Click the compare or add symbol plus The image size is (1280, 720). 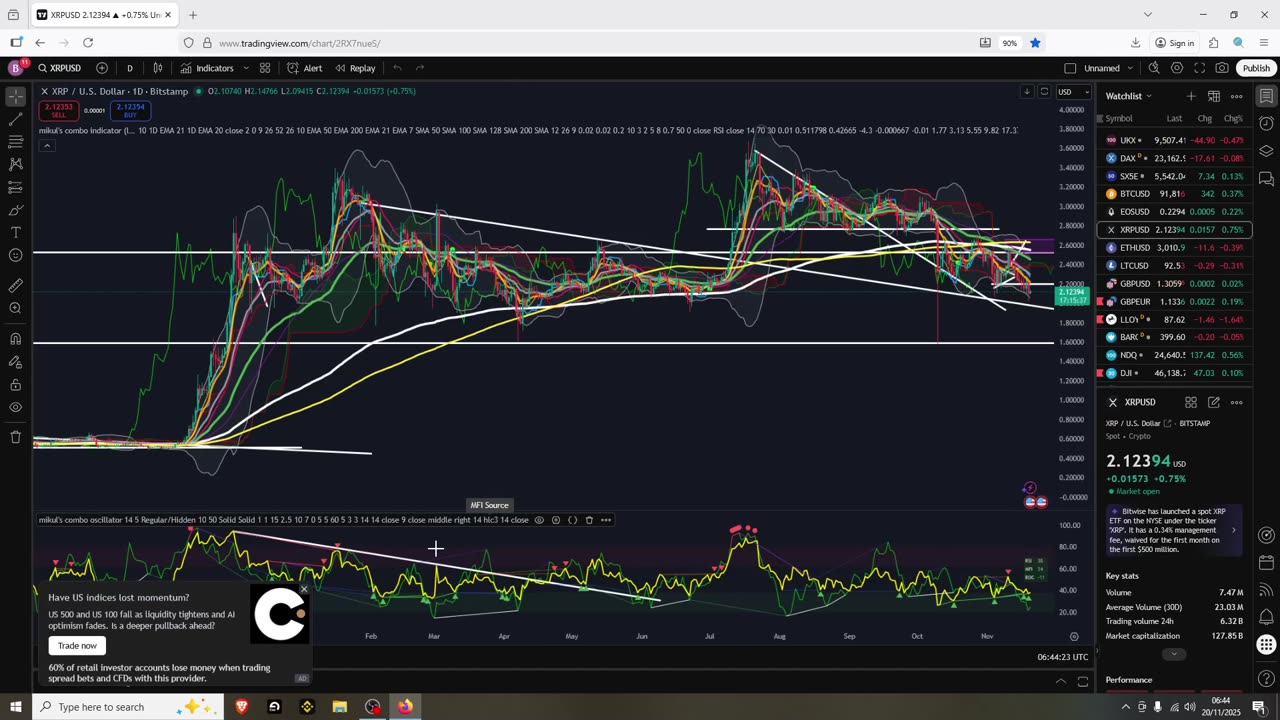[x=102, y=68]
